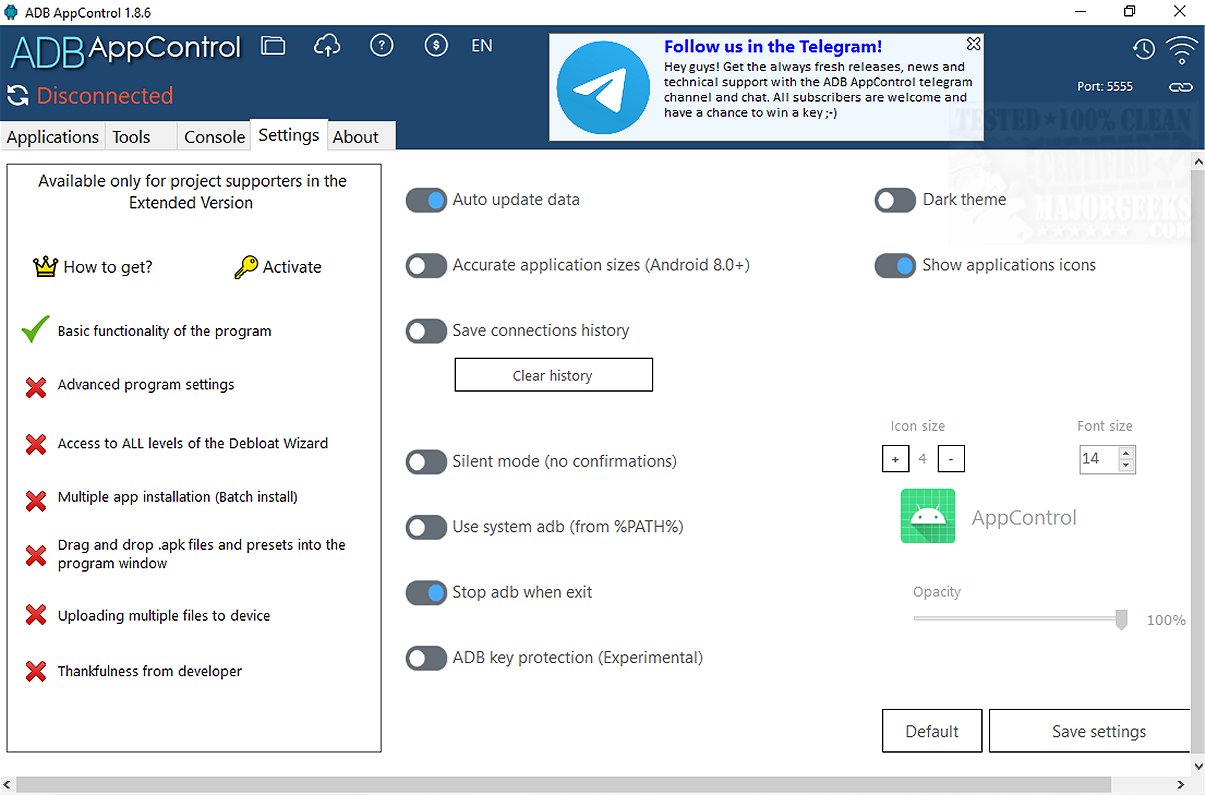Increase icon size with plus button

pyautogui.click(x=895, y=459)
